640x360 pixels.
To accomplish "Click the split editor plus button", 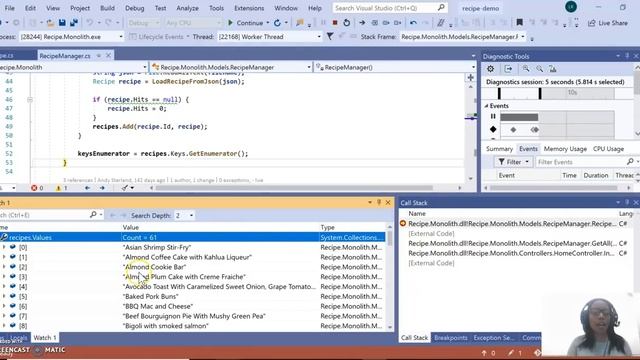I will [470, 77].
